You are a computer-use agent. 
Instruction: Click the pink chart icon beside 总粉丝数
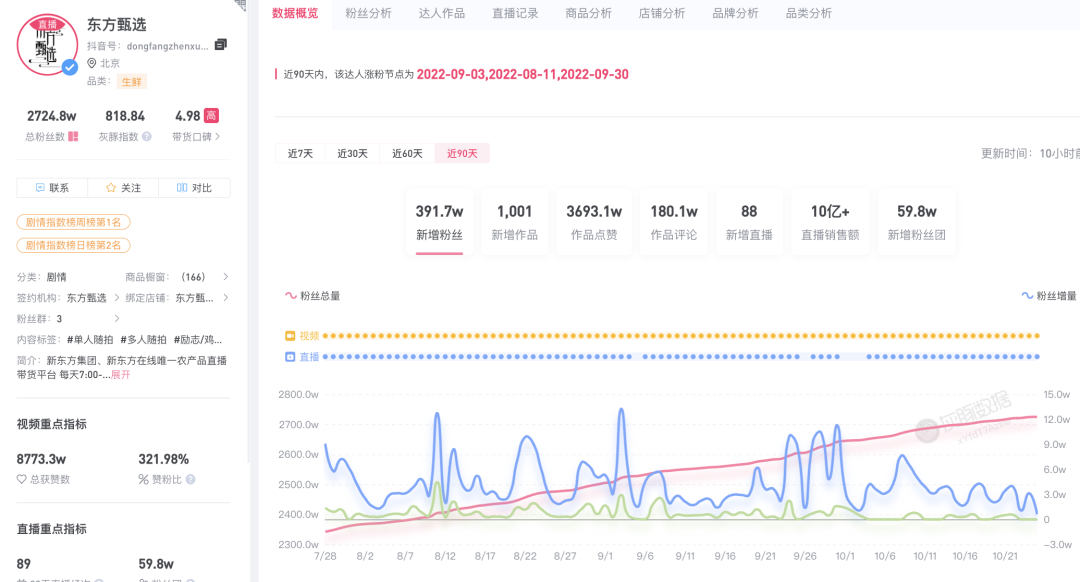(73, 137)
